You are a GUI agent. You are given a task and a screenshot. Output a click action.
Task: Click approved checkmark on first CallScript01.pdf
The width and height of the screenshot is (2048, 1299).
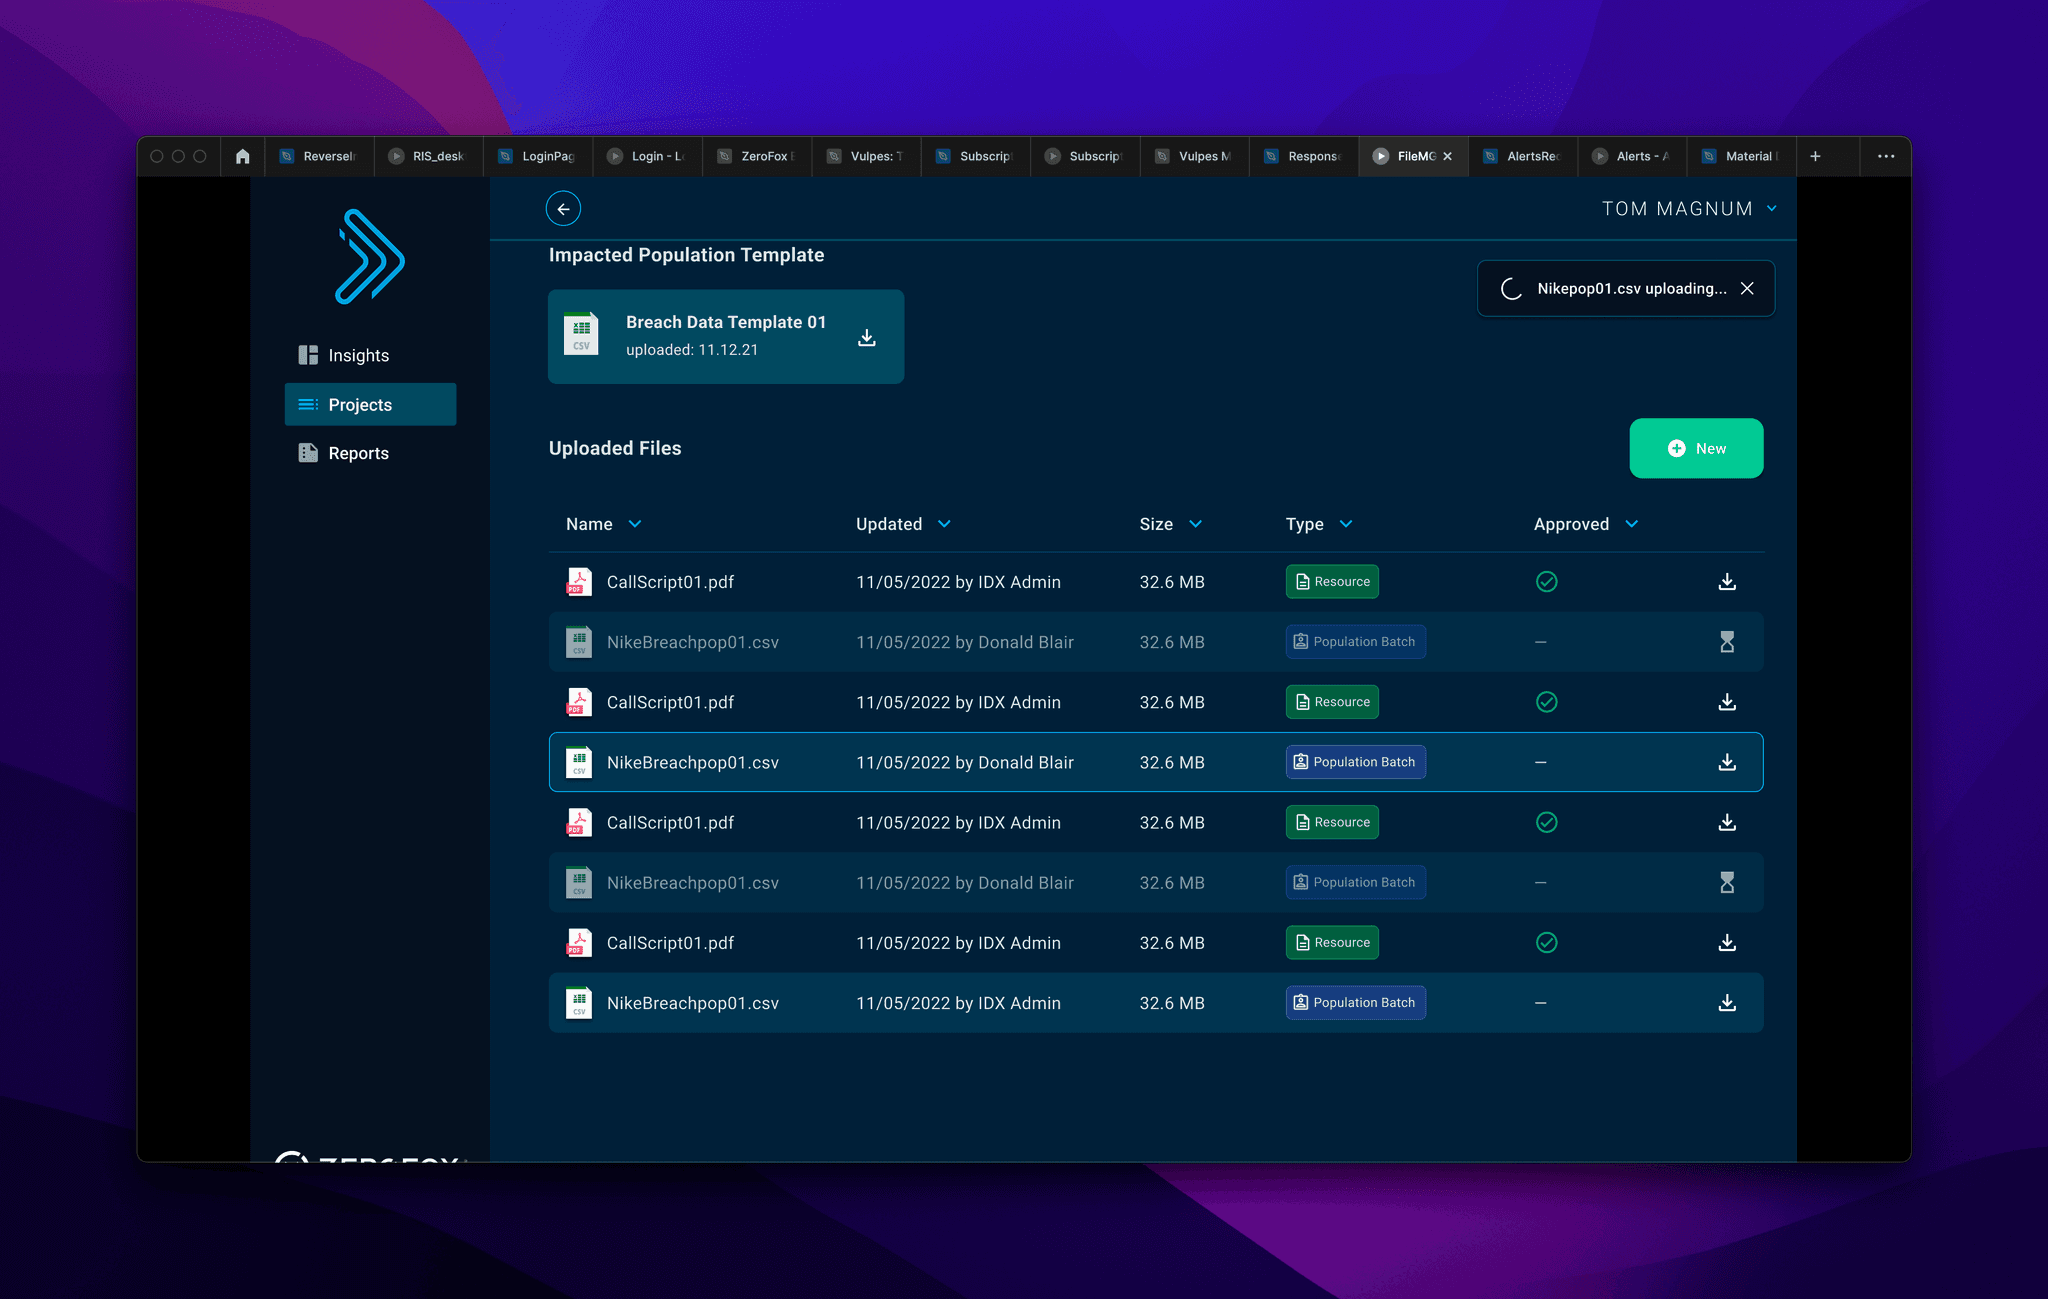pyautogui.click(x=1546, y=582)
